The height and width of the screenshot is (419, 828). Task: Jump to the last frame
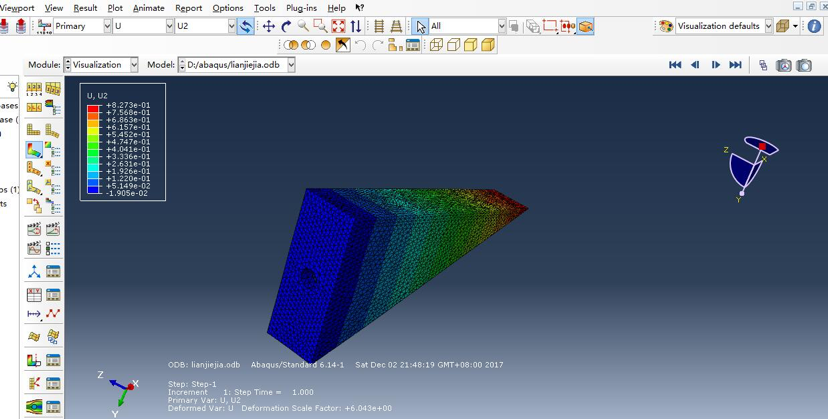(x=735, y=65)
